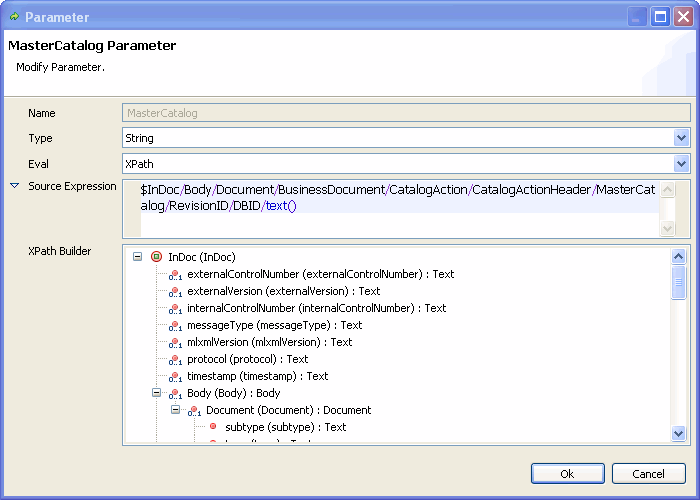Click the externalVersion attribute icon
This screenshot has height=500, width=700.
click(x=175, y=292)
